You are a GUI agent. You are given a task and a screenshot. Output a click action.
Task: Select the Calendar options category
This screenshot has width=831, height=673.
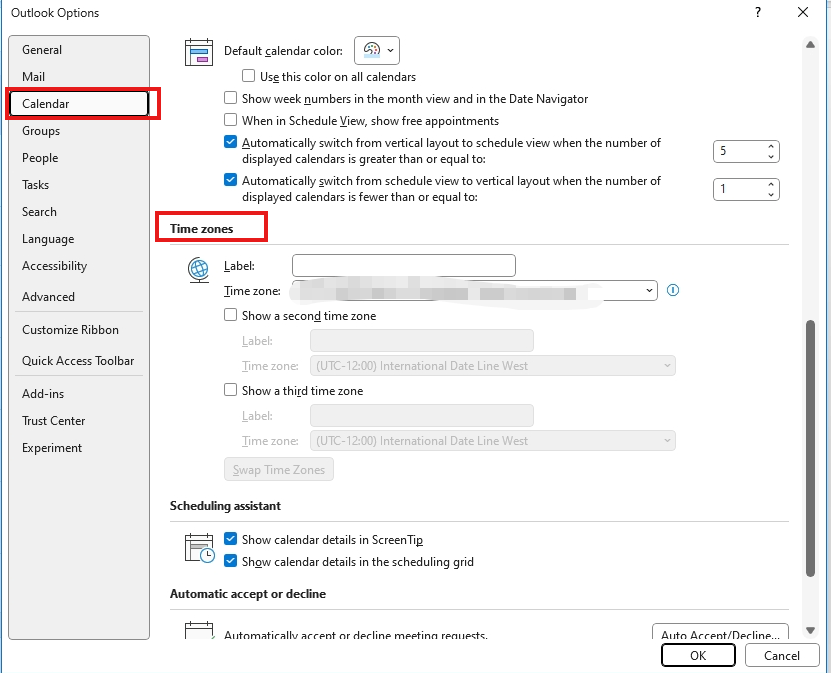[78, 104]
